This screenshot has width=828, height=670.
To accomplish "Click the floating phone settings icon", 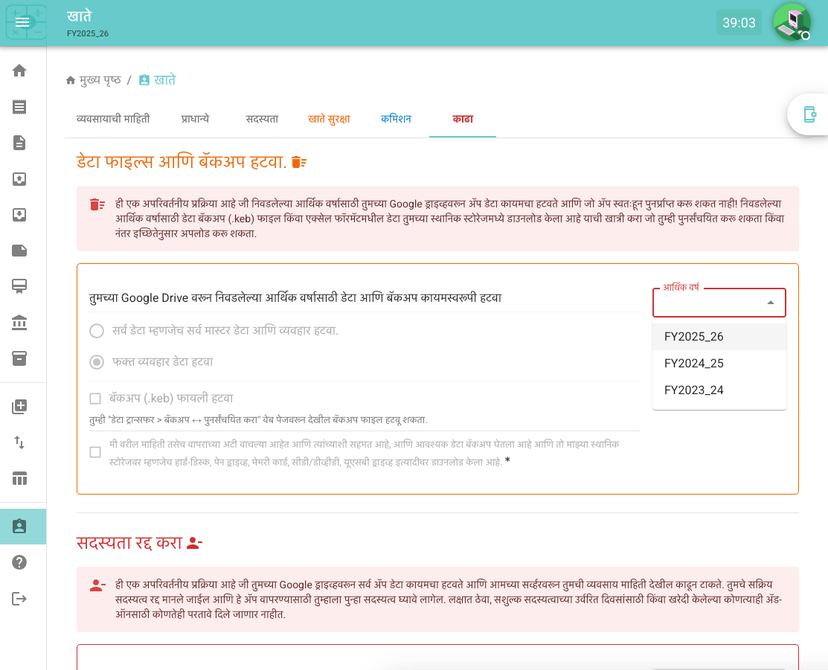I will (x=809, y=115).
